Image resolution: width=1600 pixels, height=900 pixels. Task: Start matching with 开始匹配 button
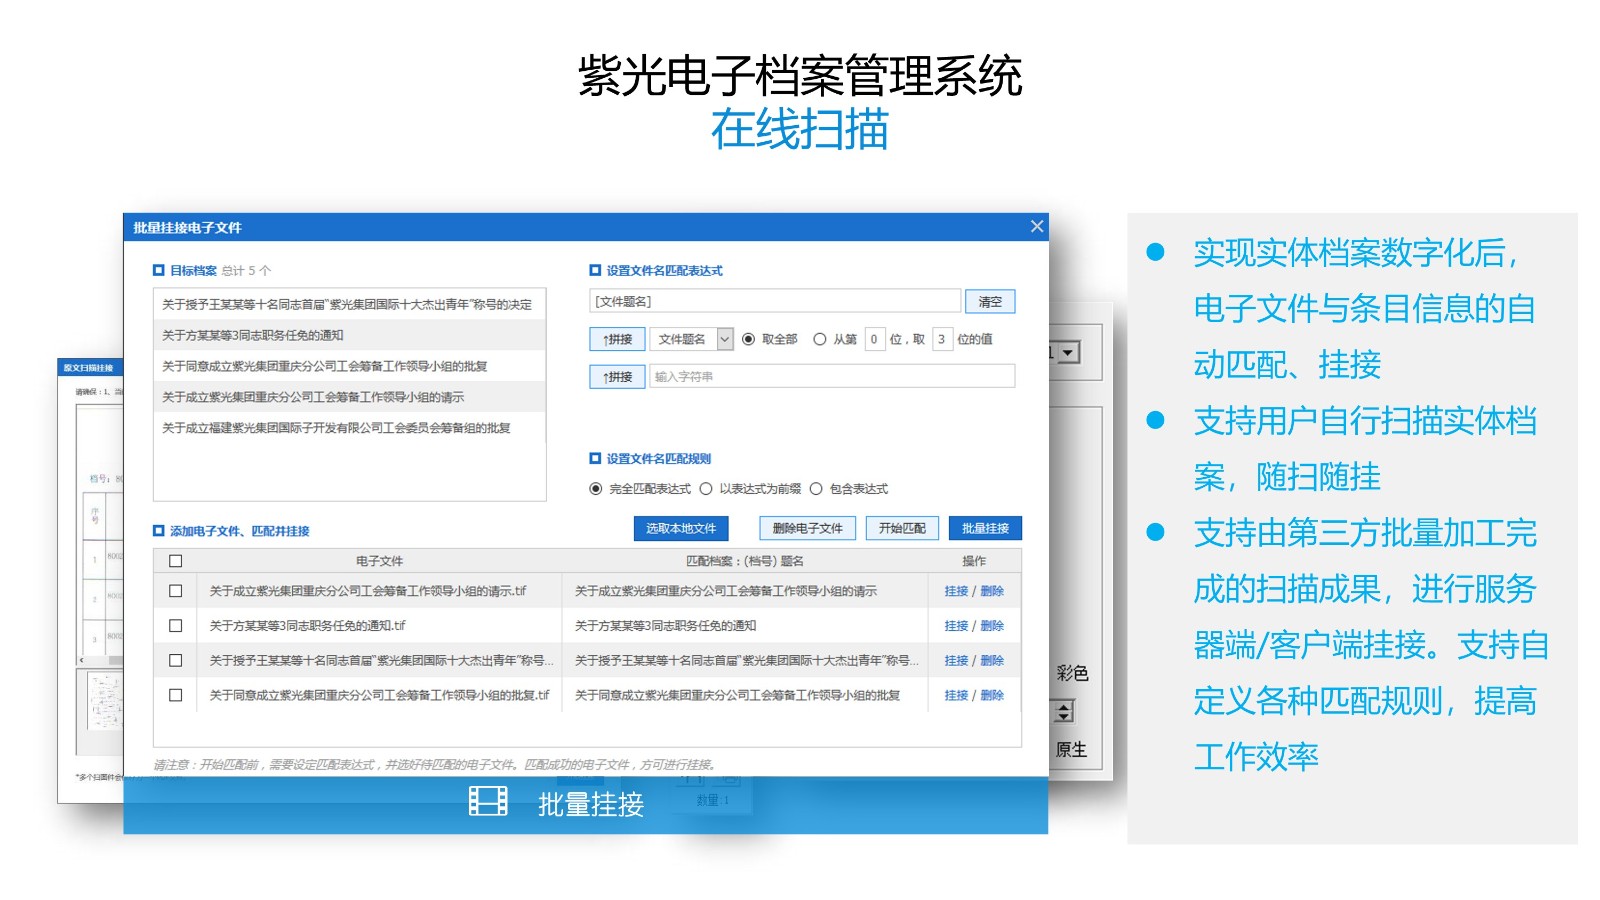(902, 528)
